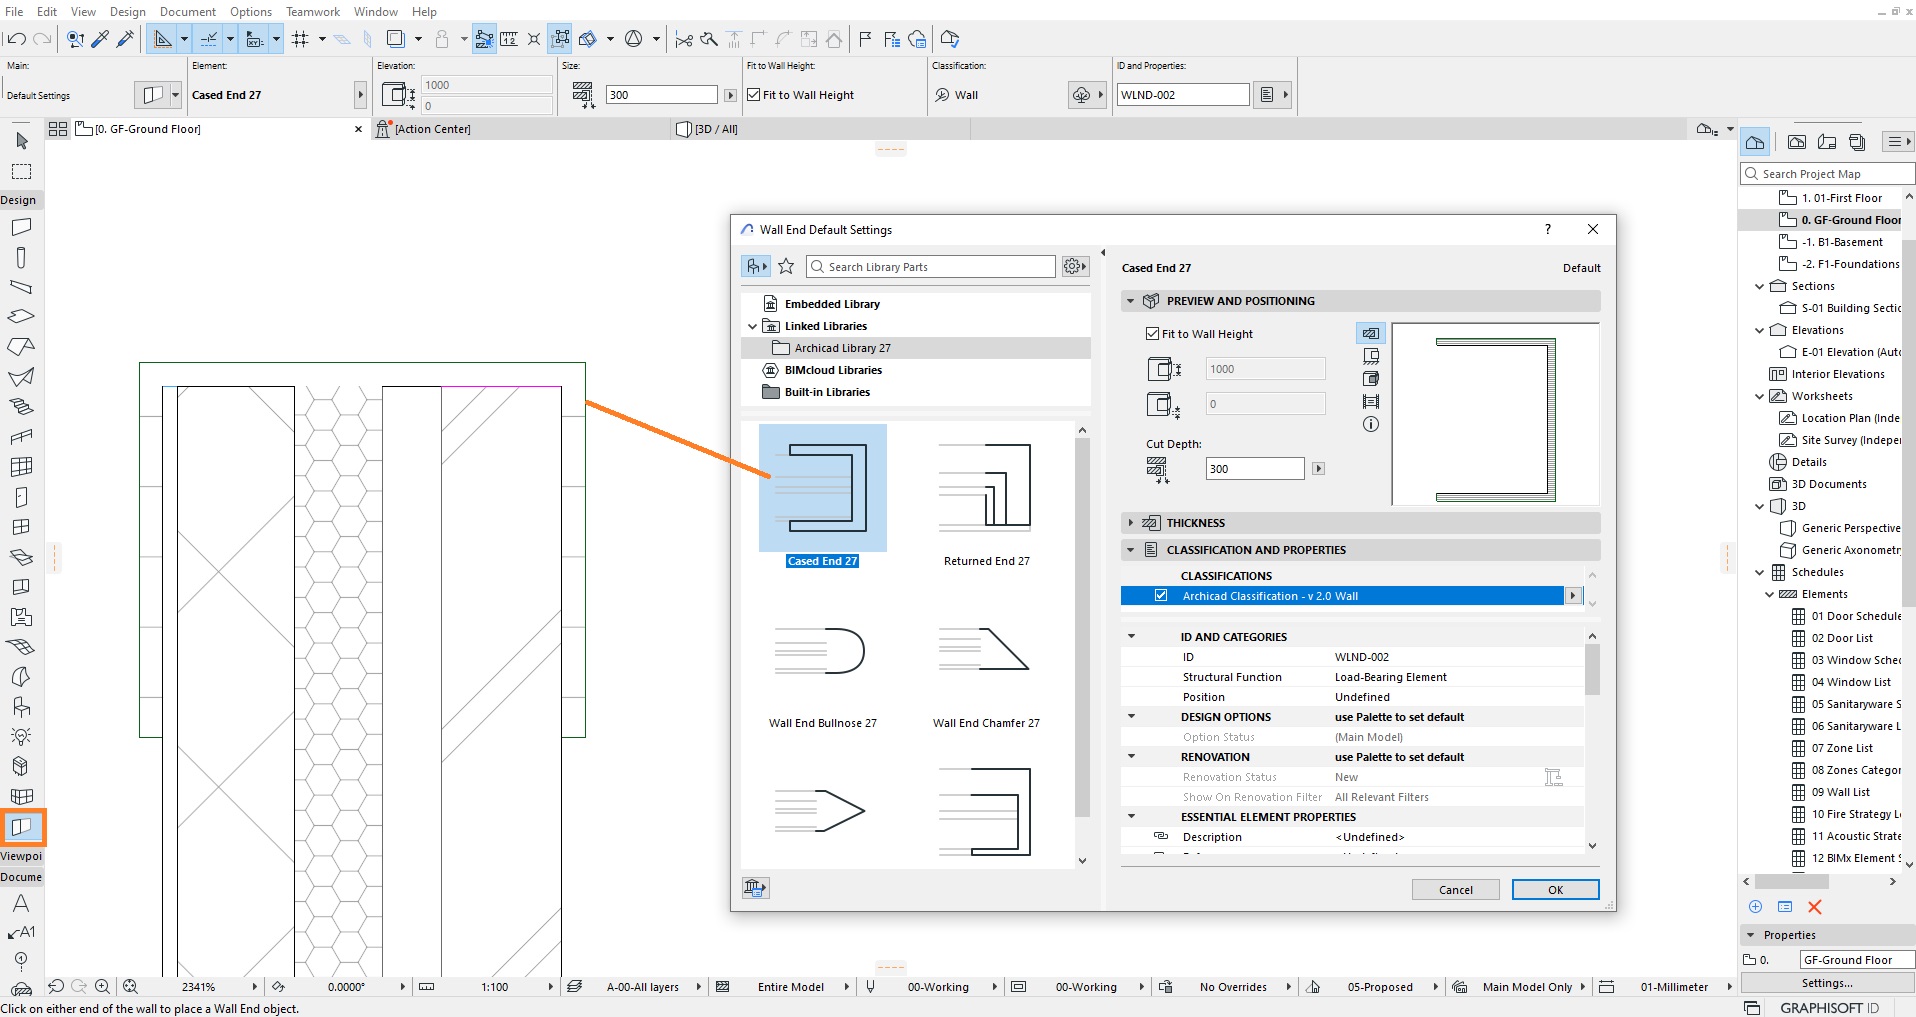Select the Pick Up Parameters eyedropper tool
This screenshot has height=1017, width=1916.
(x=100, y=39)
